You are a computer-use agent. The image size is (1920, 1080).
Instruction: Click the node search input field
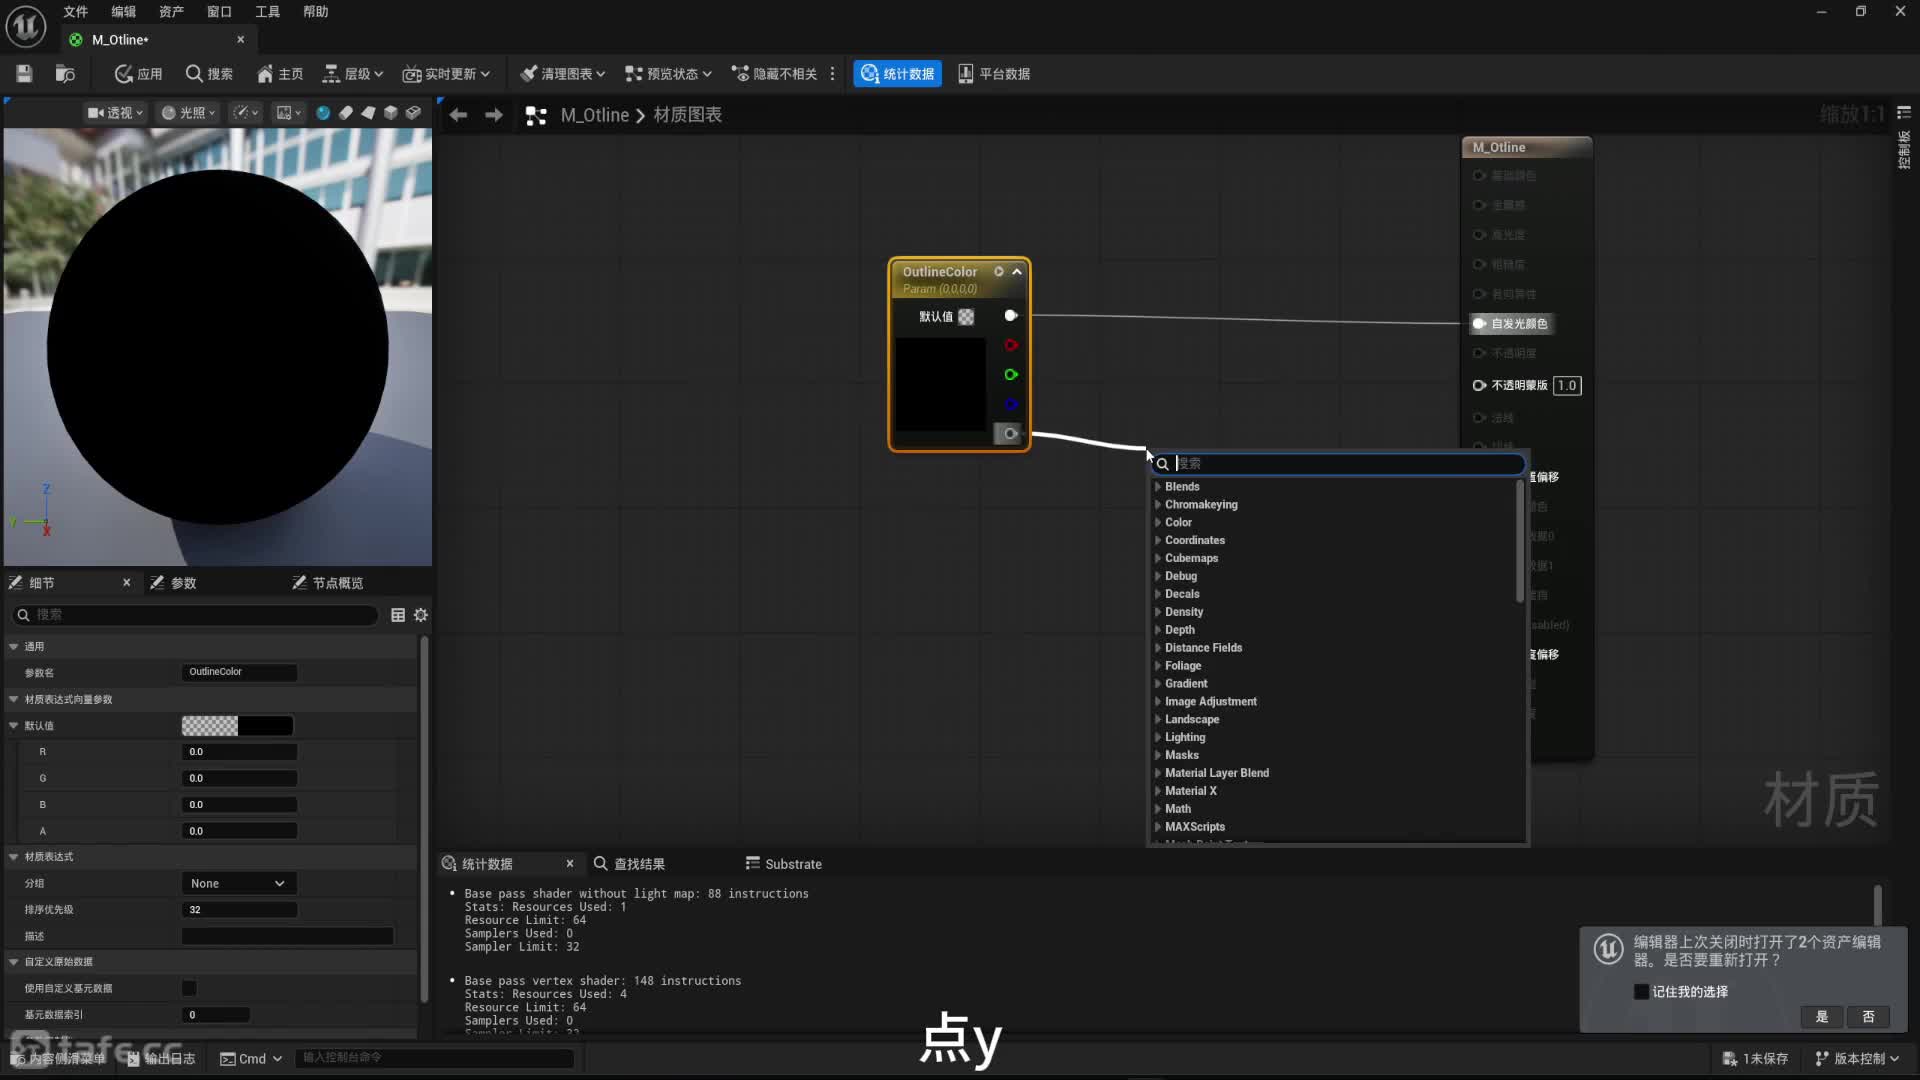(x=1340, y=464)
